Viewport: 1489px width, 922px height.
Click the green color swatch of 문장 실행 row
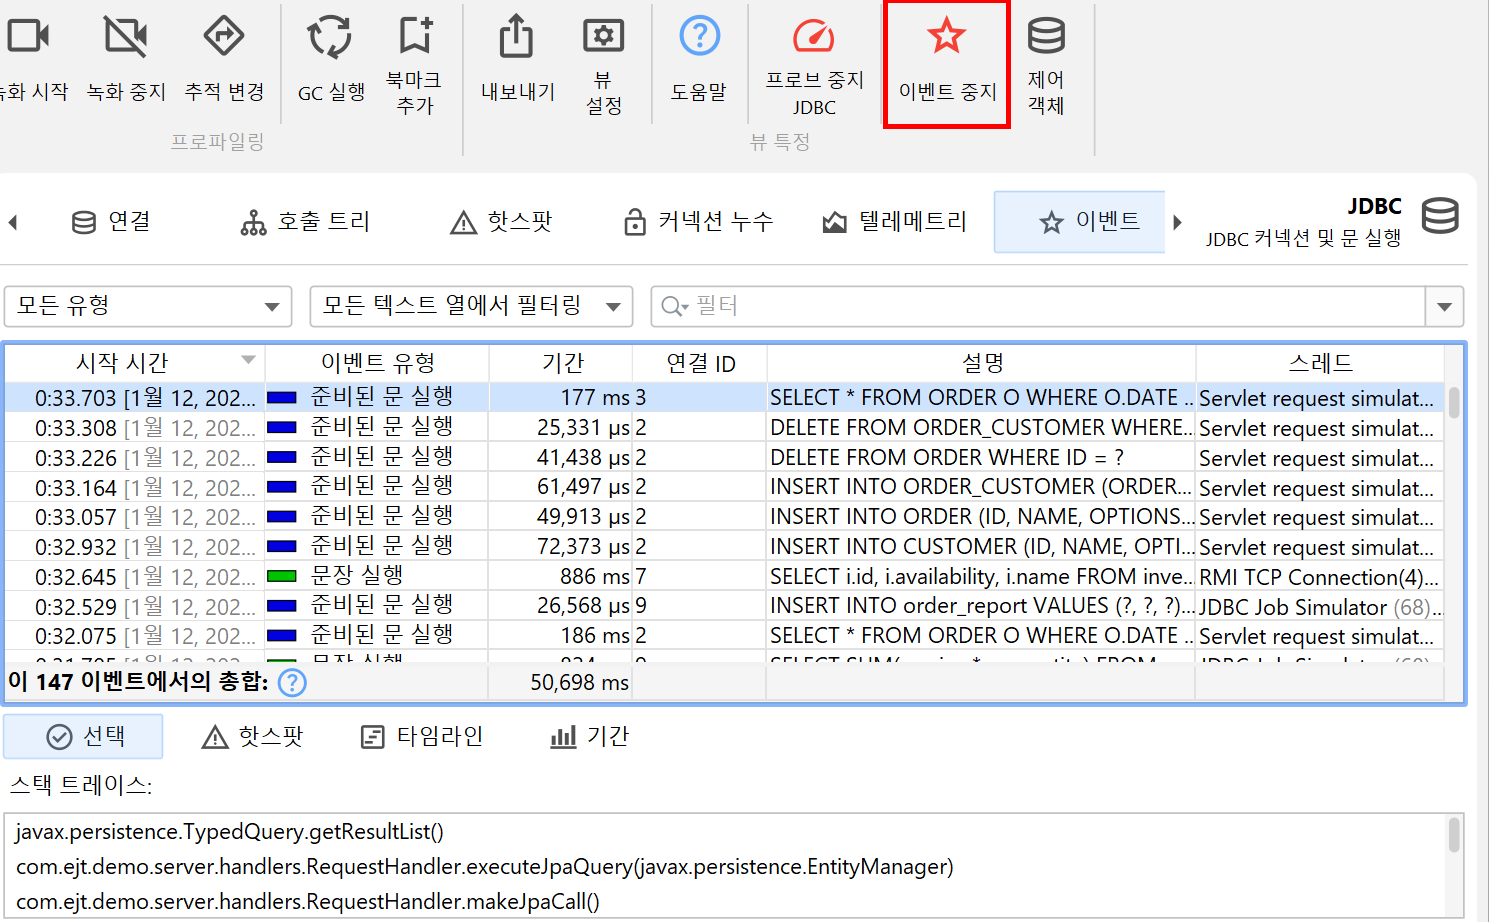pyautogui.click(x=282, y=576)
